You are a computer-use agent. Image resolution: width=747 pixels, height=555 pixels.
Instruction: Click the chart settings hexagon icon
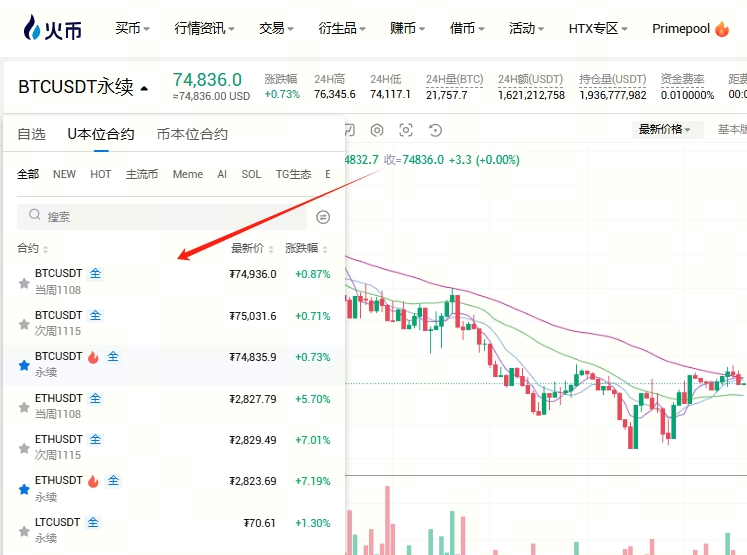[377, 130]
